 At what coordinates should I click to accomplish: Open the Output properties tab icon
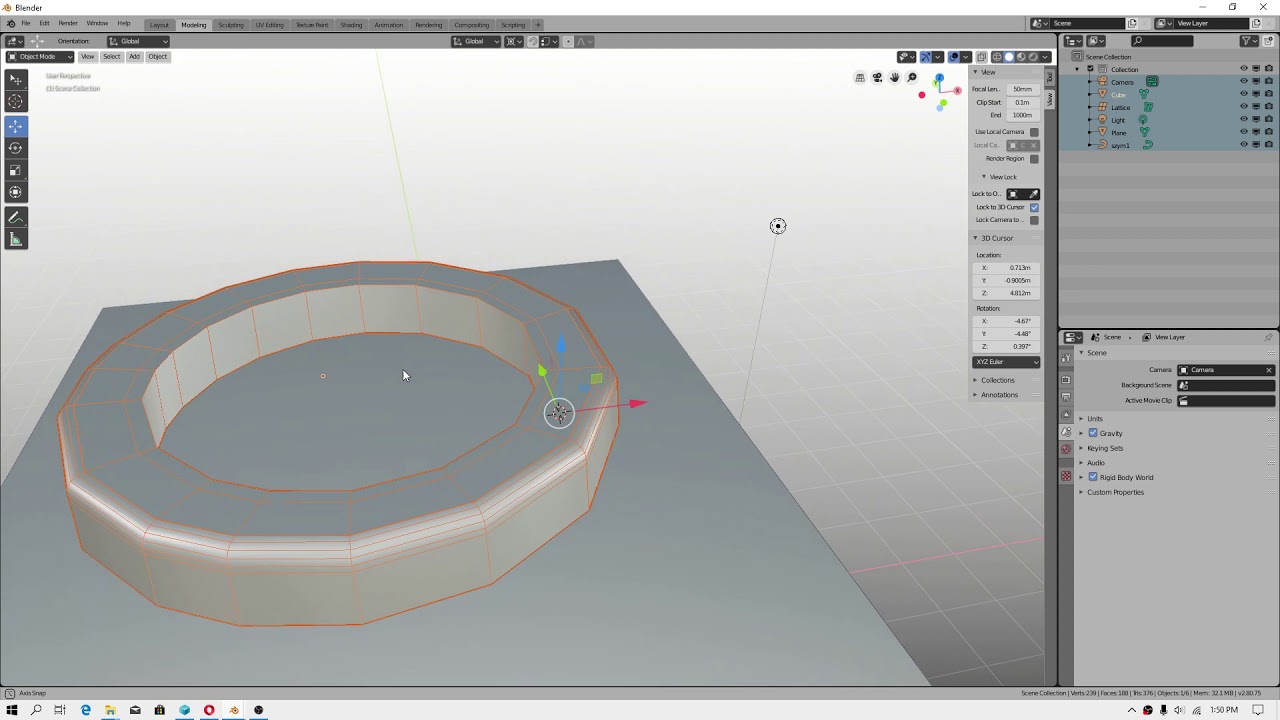coord(1066,397)
